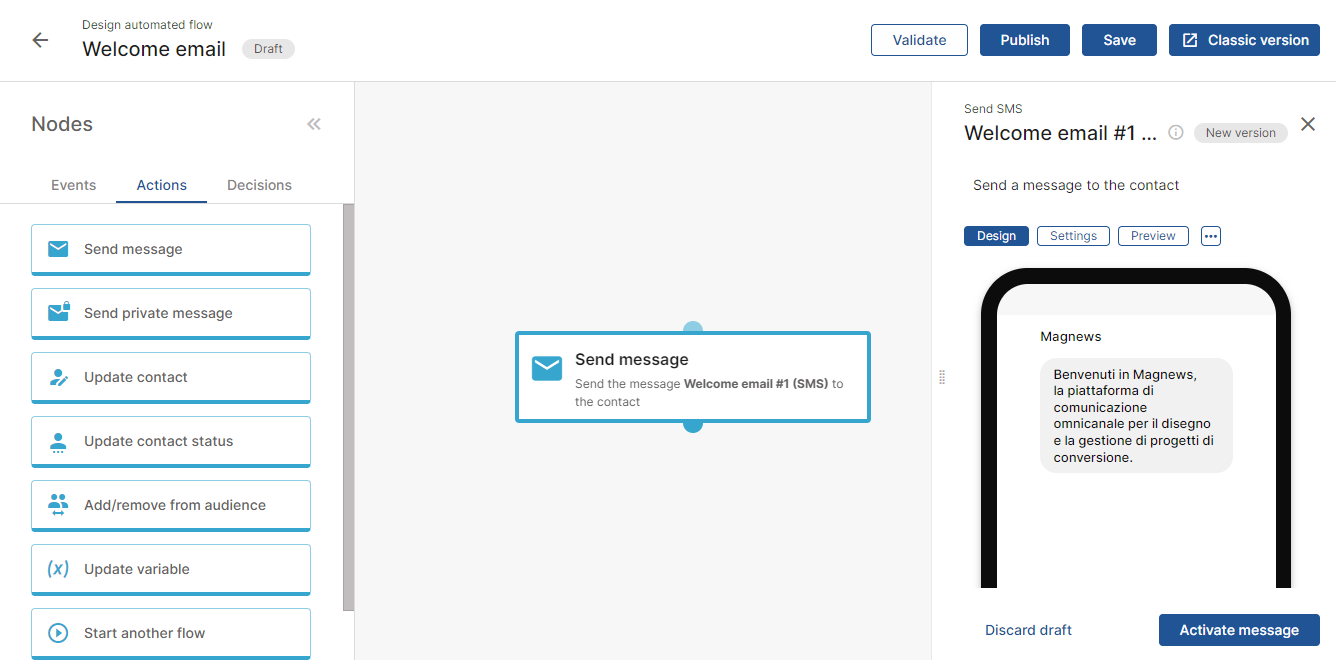Open the three-dots more options menu
This screenshot has width=1336, height=660.
click(x=1210, y=236)
